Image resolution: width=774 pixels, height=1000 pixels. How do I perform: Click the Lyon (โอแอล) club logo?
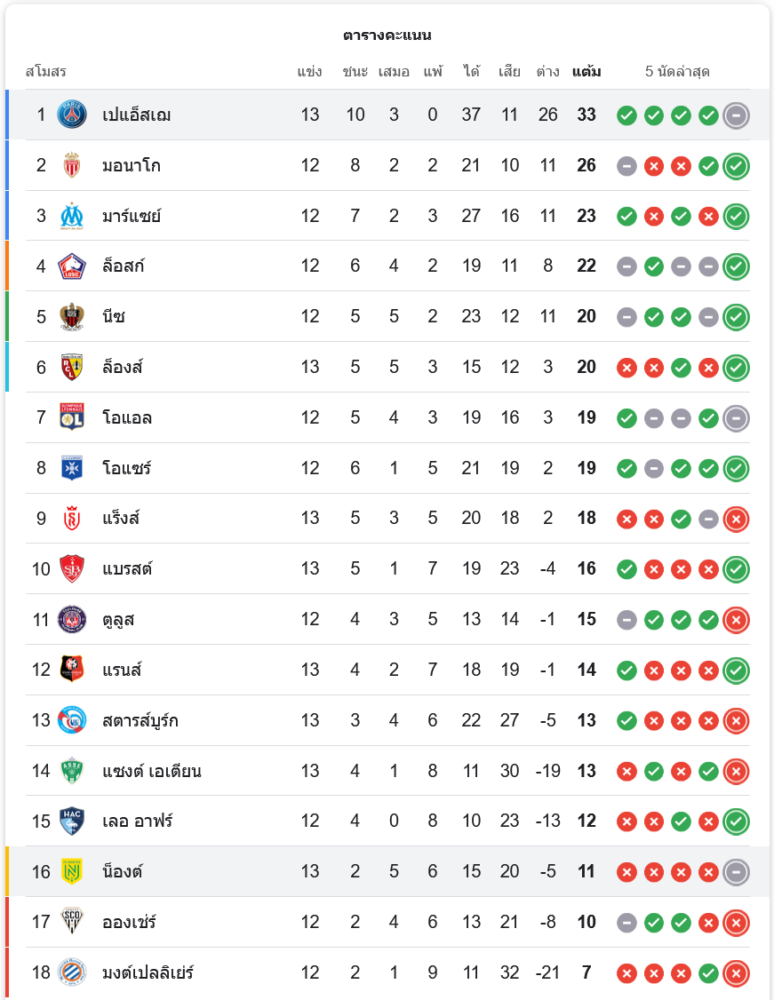point(72,417)
